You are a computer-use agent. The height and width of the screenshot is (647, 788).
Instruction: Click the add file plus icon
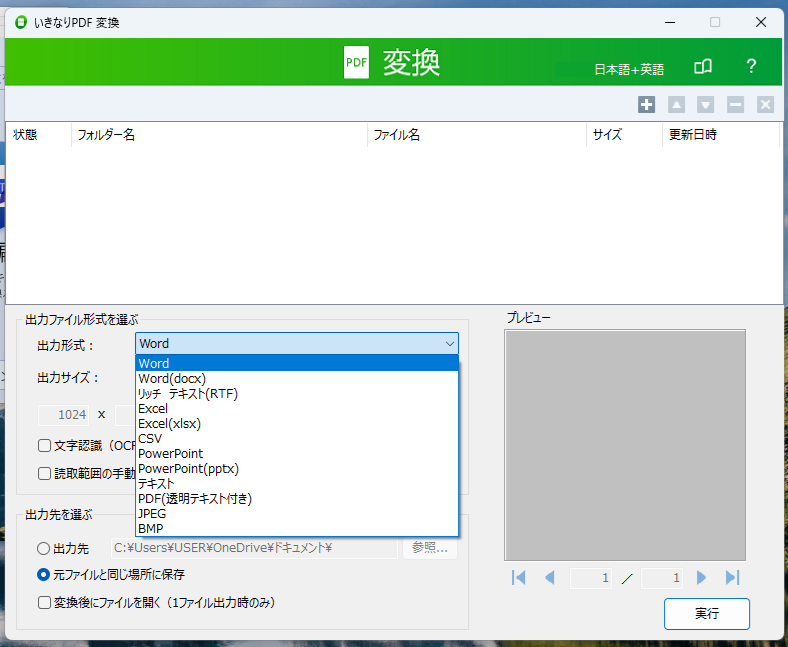click(x=646, y=105)
